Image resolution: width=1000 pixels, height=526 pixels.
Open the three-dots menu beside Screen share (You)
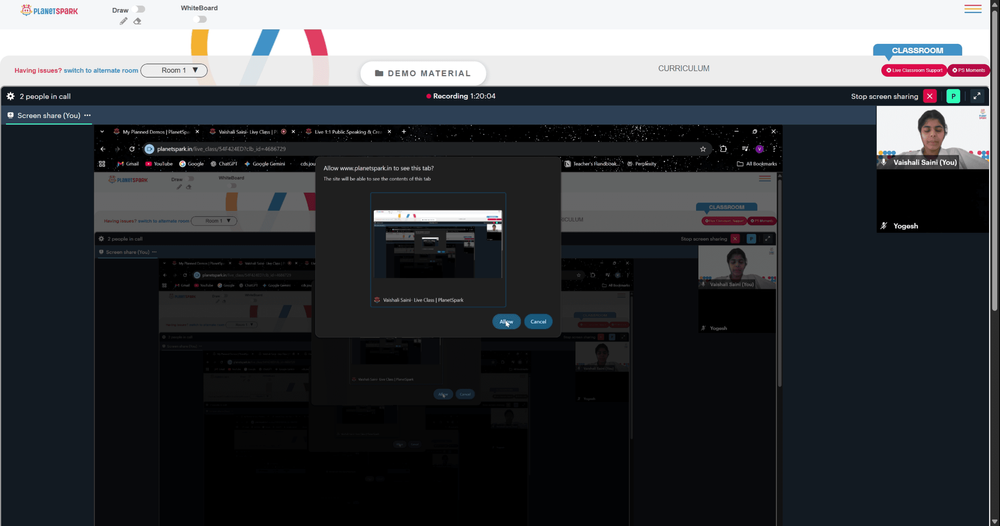pyautogui.click(x=87, y=115)
